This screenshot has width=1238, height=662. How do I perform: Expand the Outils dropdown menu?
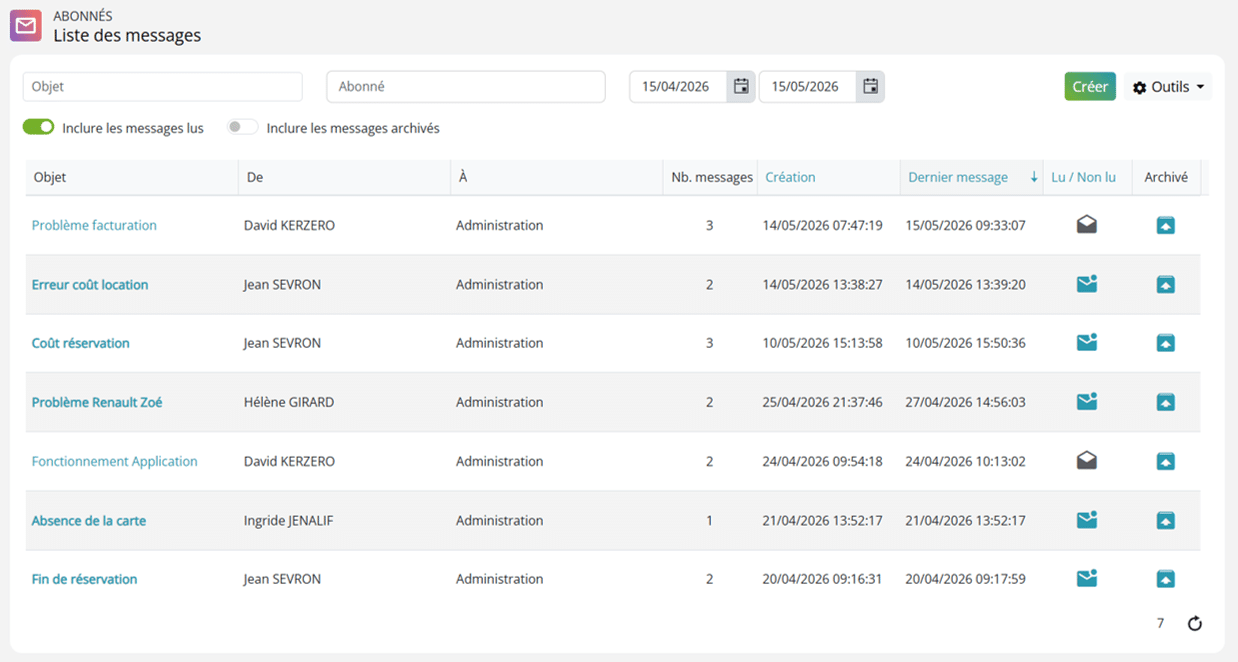(x=1168, y=87)
